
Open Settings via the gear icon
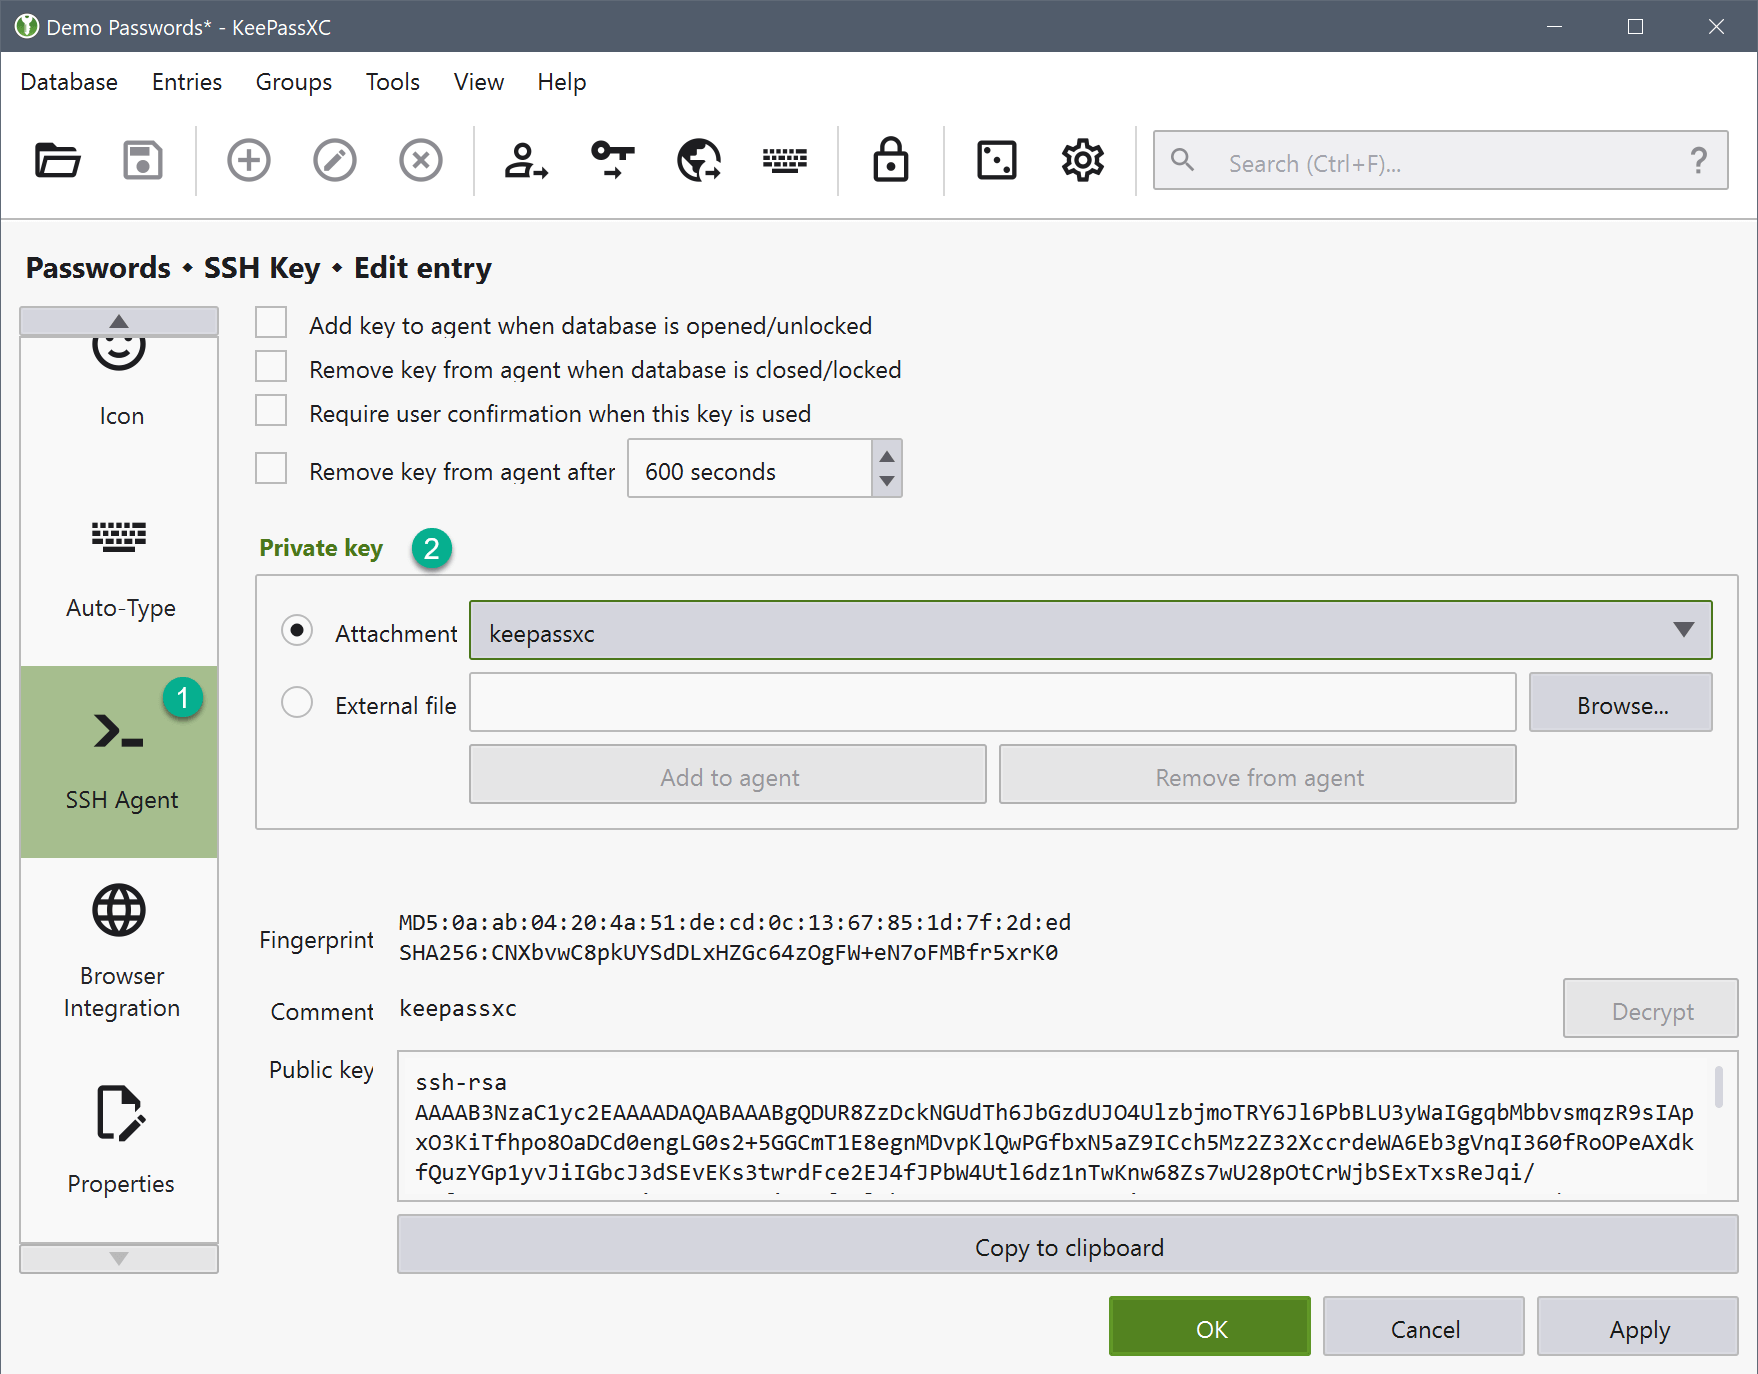point(1082,160)
